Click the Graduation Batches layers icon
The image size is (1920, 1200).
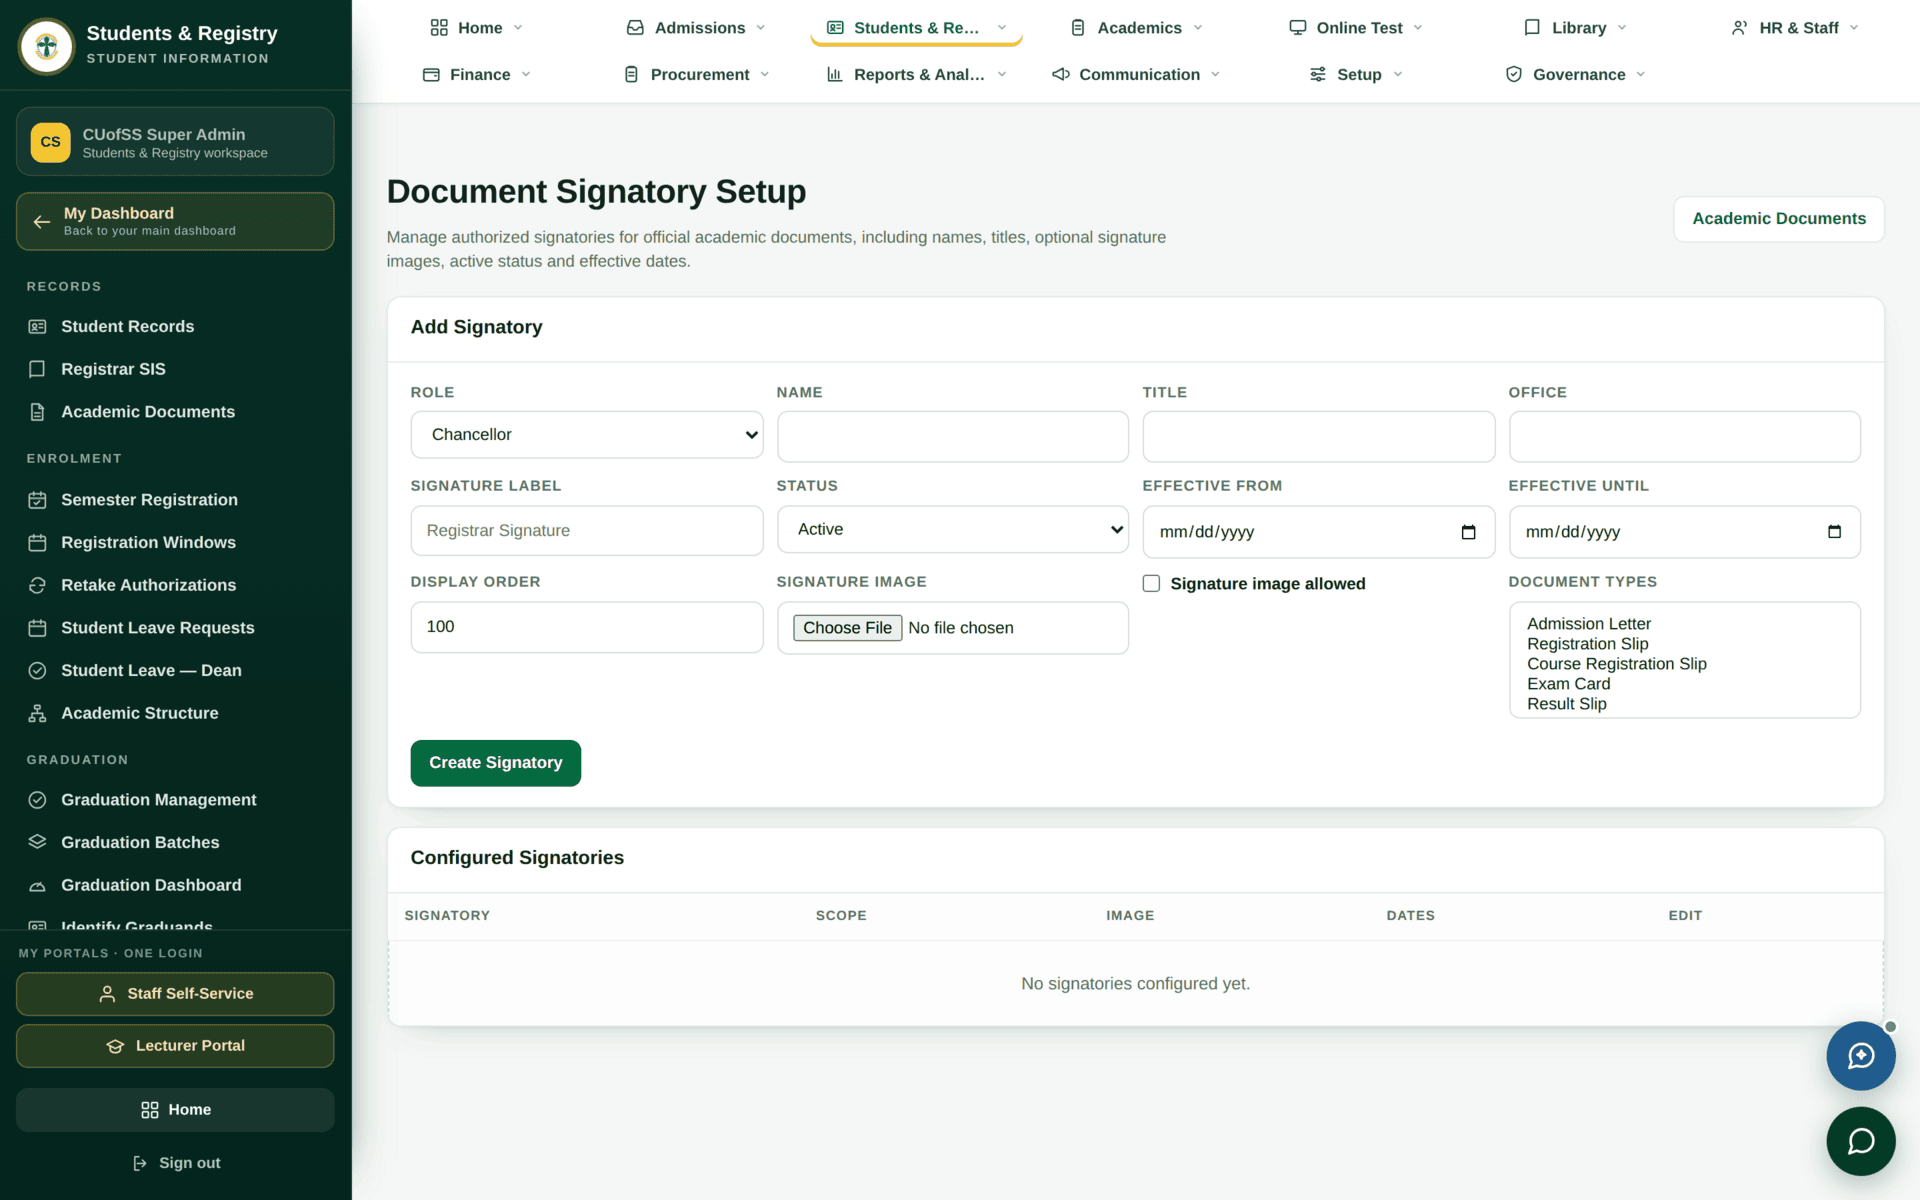(37, 842)
